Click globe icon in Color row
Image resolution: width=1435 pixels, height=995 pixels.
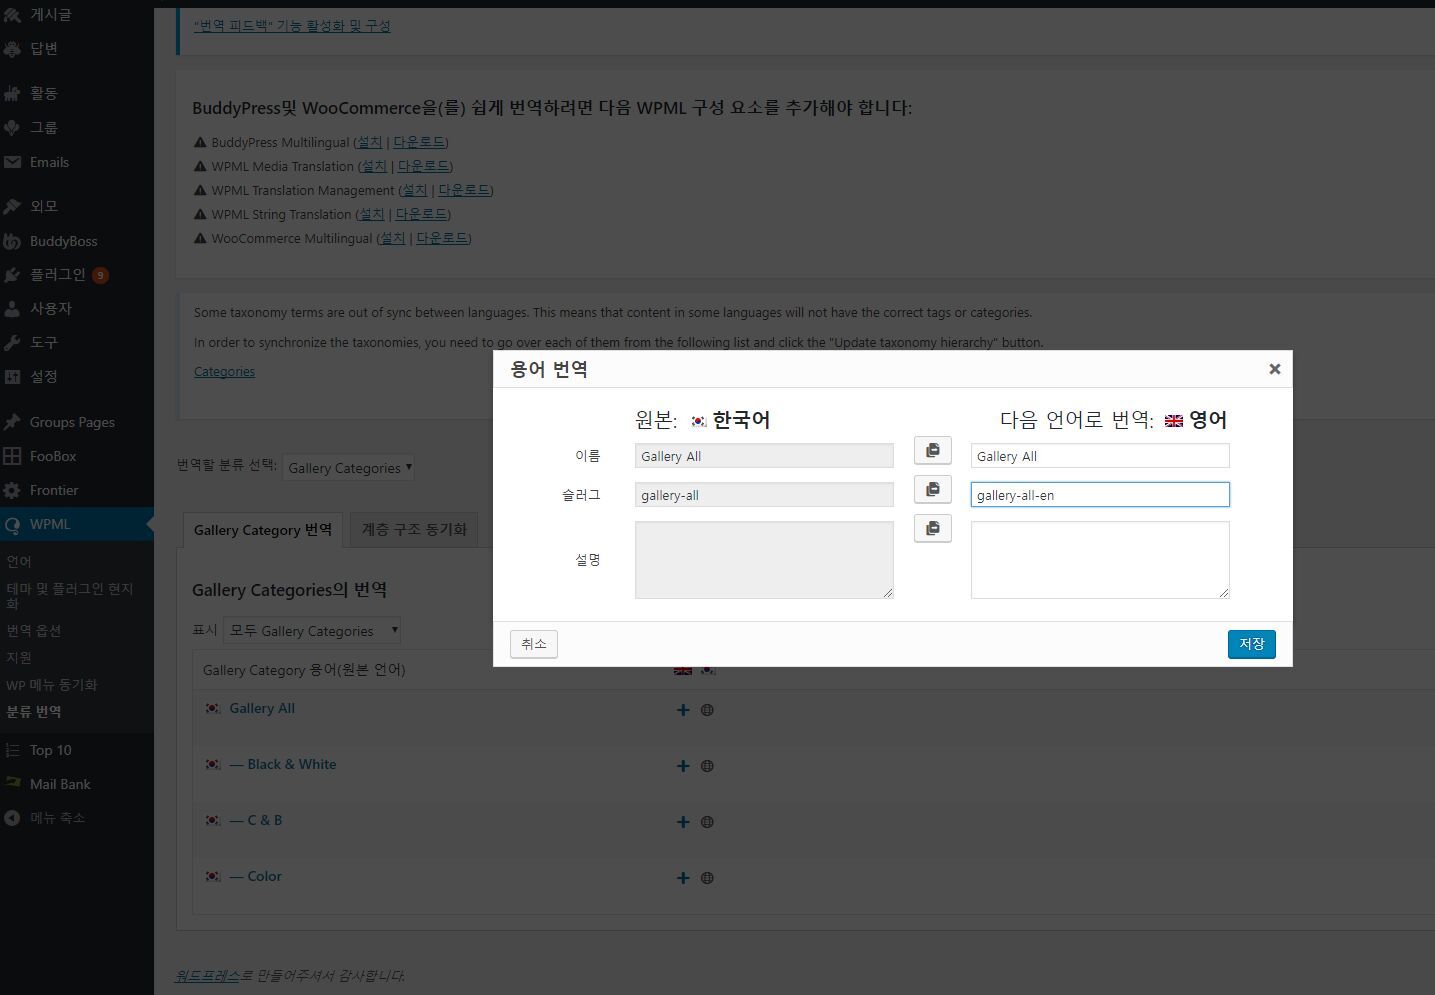click(x=707, y=878)
